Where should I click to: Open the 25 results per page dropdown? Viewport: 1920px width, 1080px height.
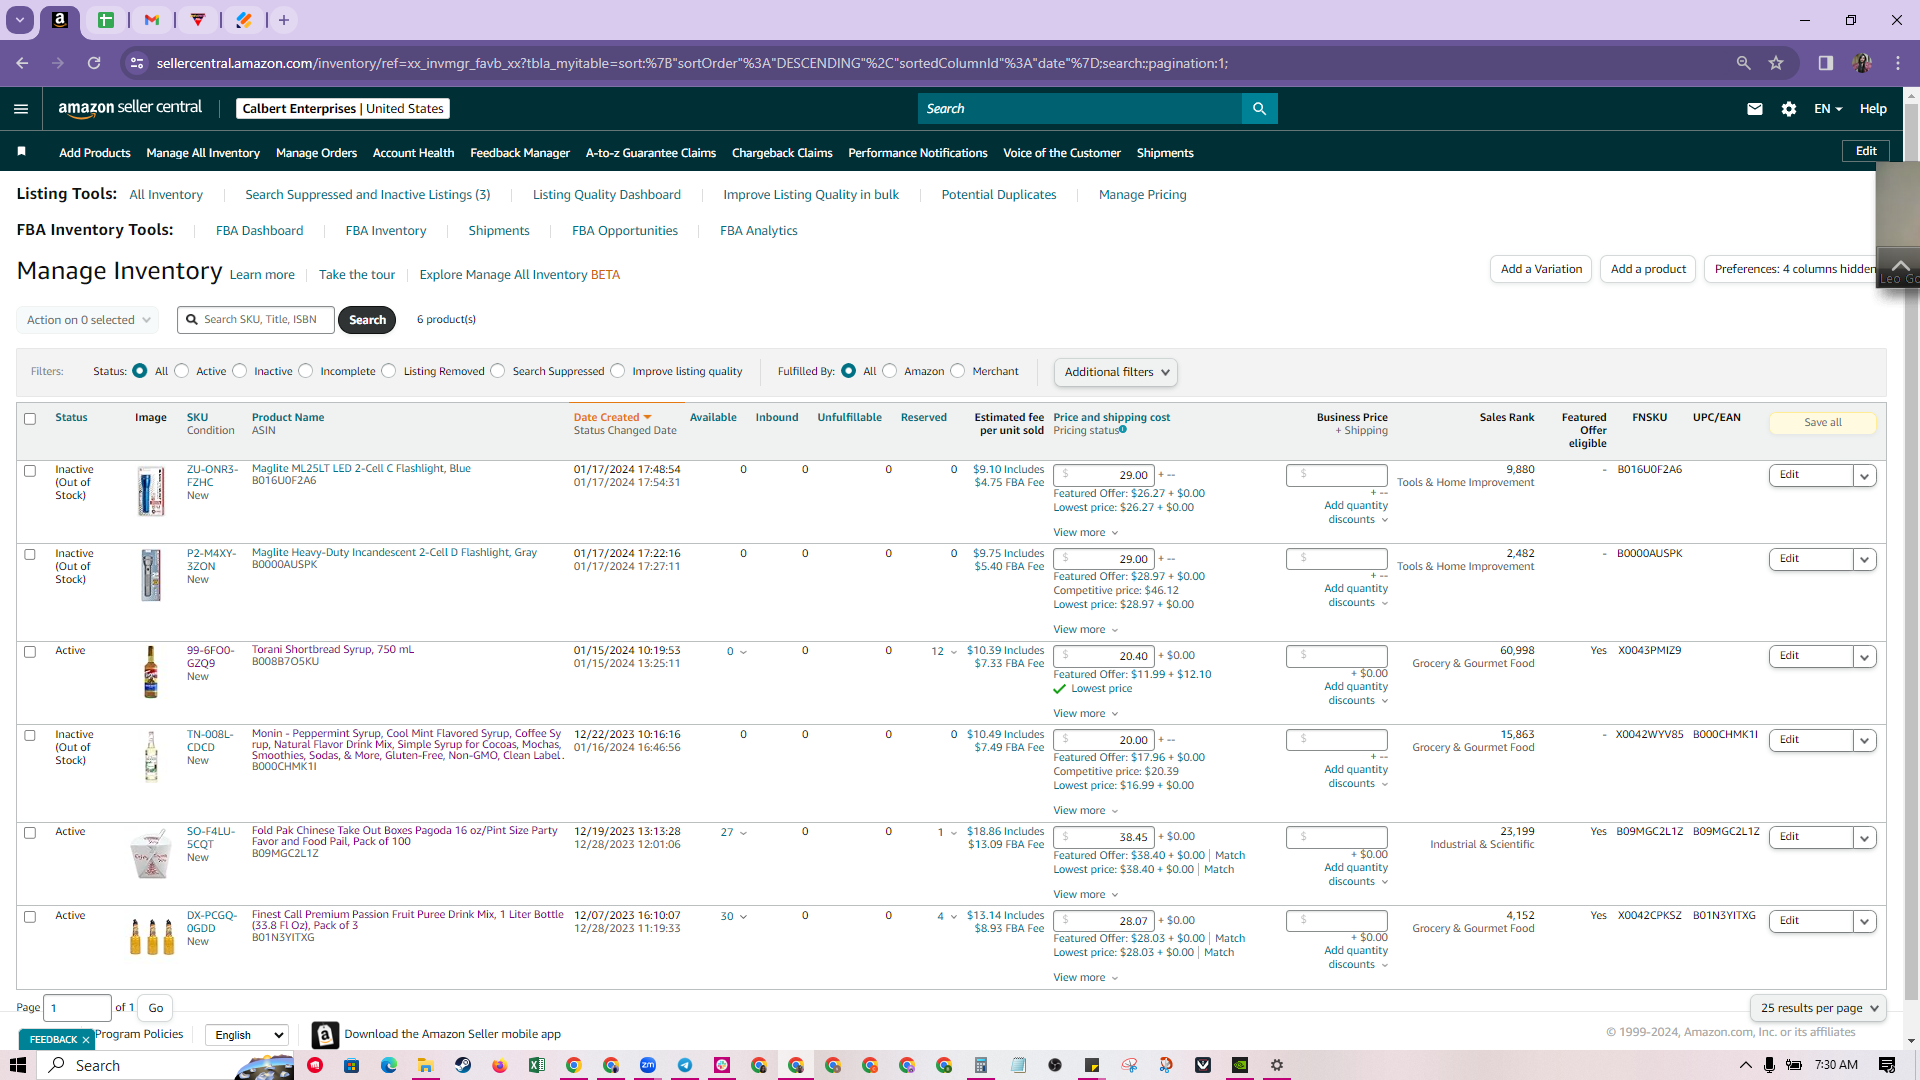1819,1008
